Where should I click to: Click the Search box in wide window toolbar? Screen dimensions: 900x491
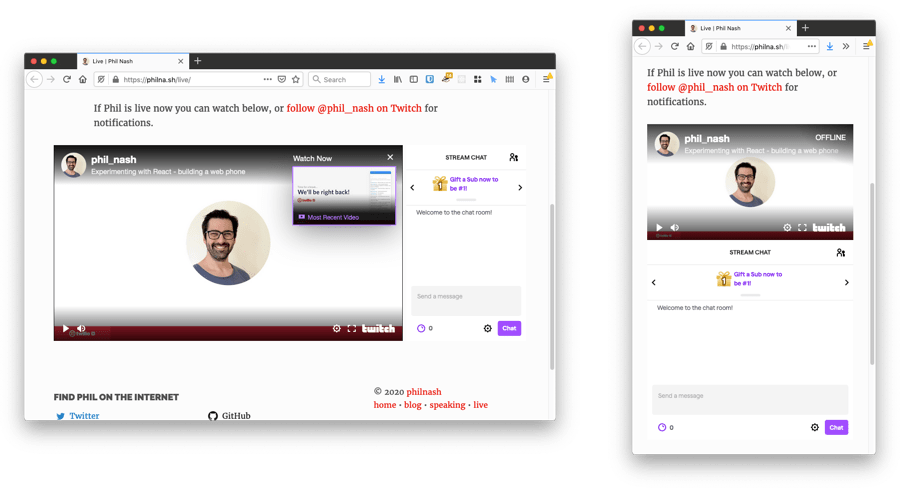point(340,79)
